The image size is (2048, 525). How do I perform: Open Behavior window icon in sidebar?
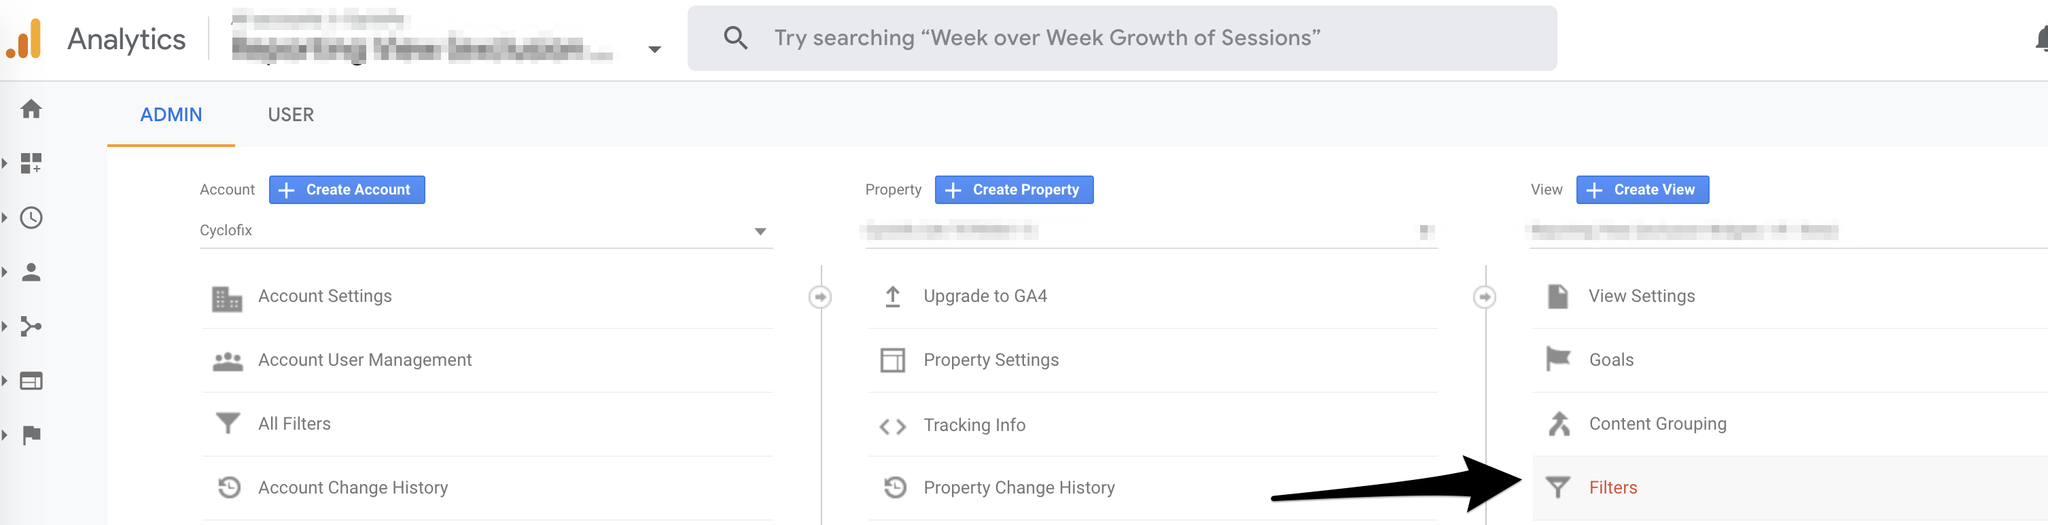point(31,380)
